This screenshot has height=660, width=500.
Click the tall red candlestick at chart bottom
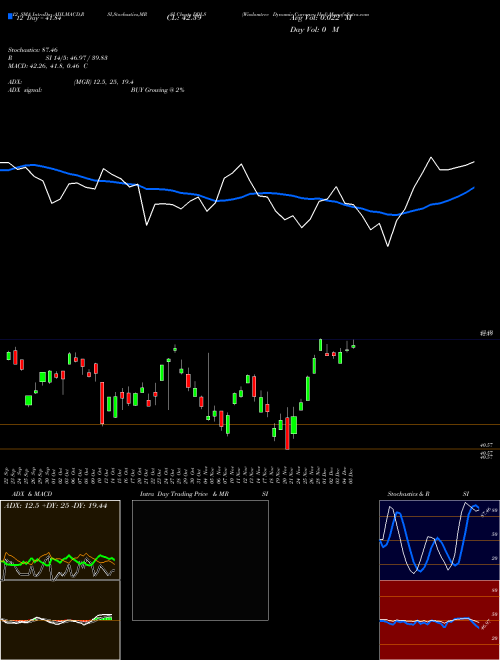[x=287, y=434]
